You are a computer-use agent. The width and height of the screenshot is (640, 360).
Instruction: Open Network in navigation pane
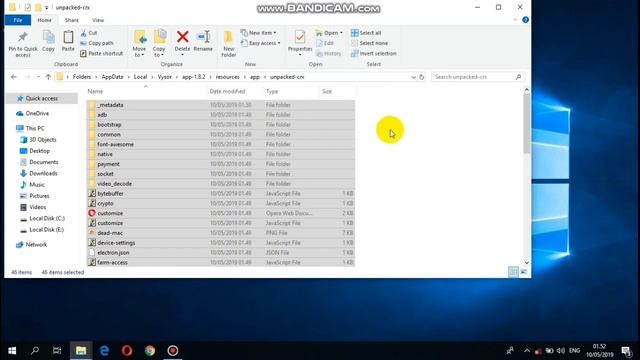[x=36, y=244]
